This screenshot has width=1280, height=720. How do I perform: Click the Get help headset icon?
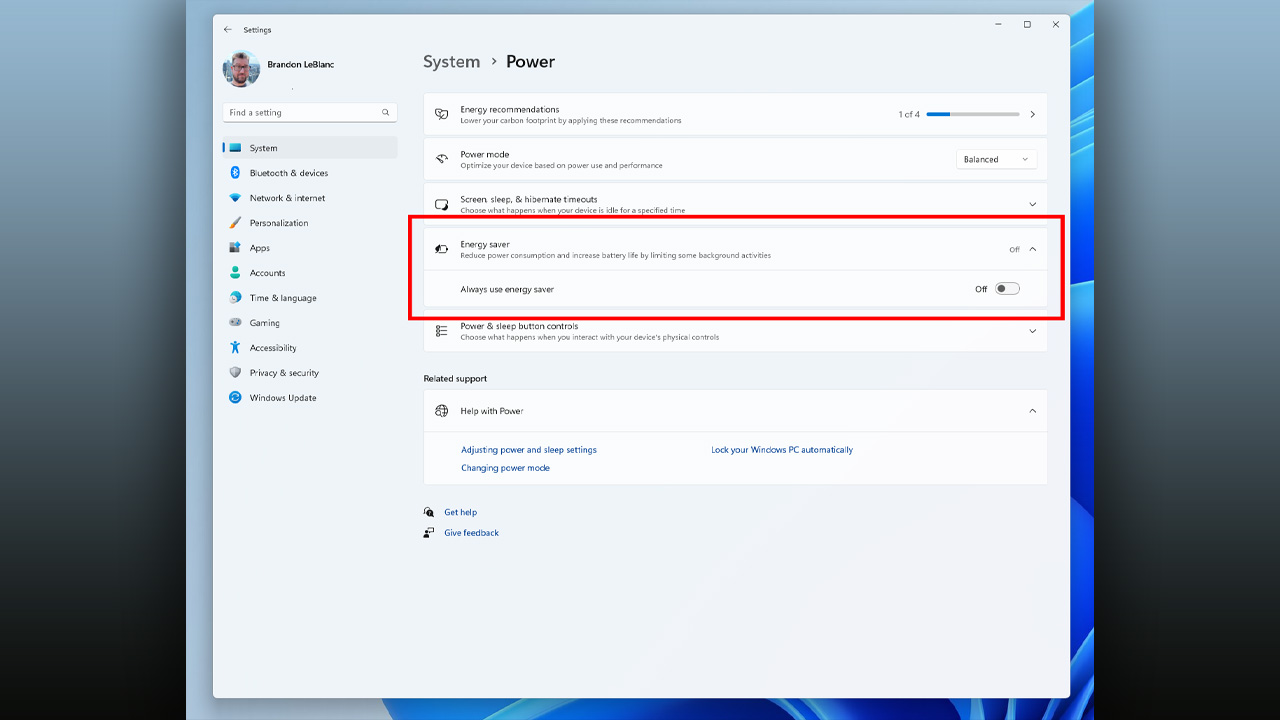(429, 512)
